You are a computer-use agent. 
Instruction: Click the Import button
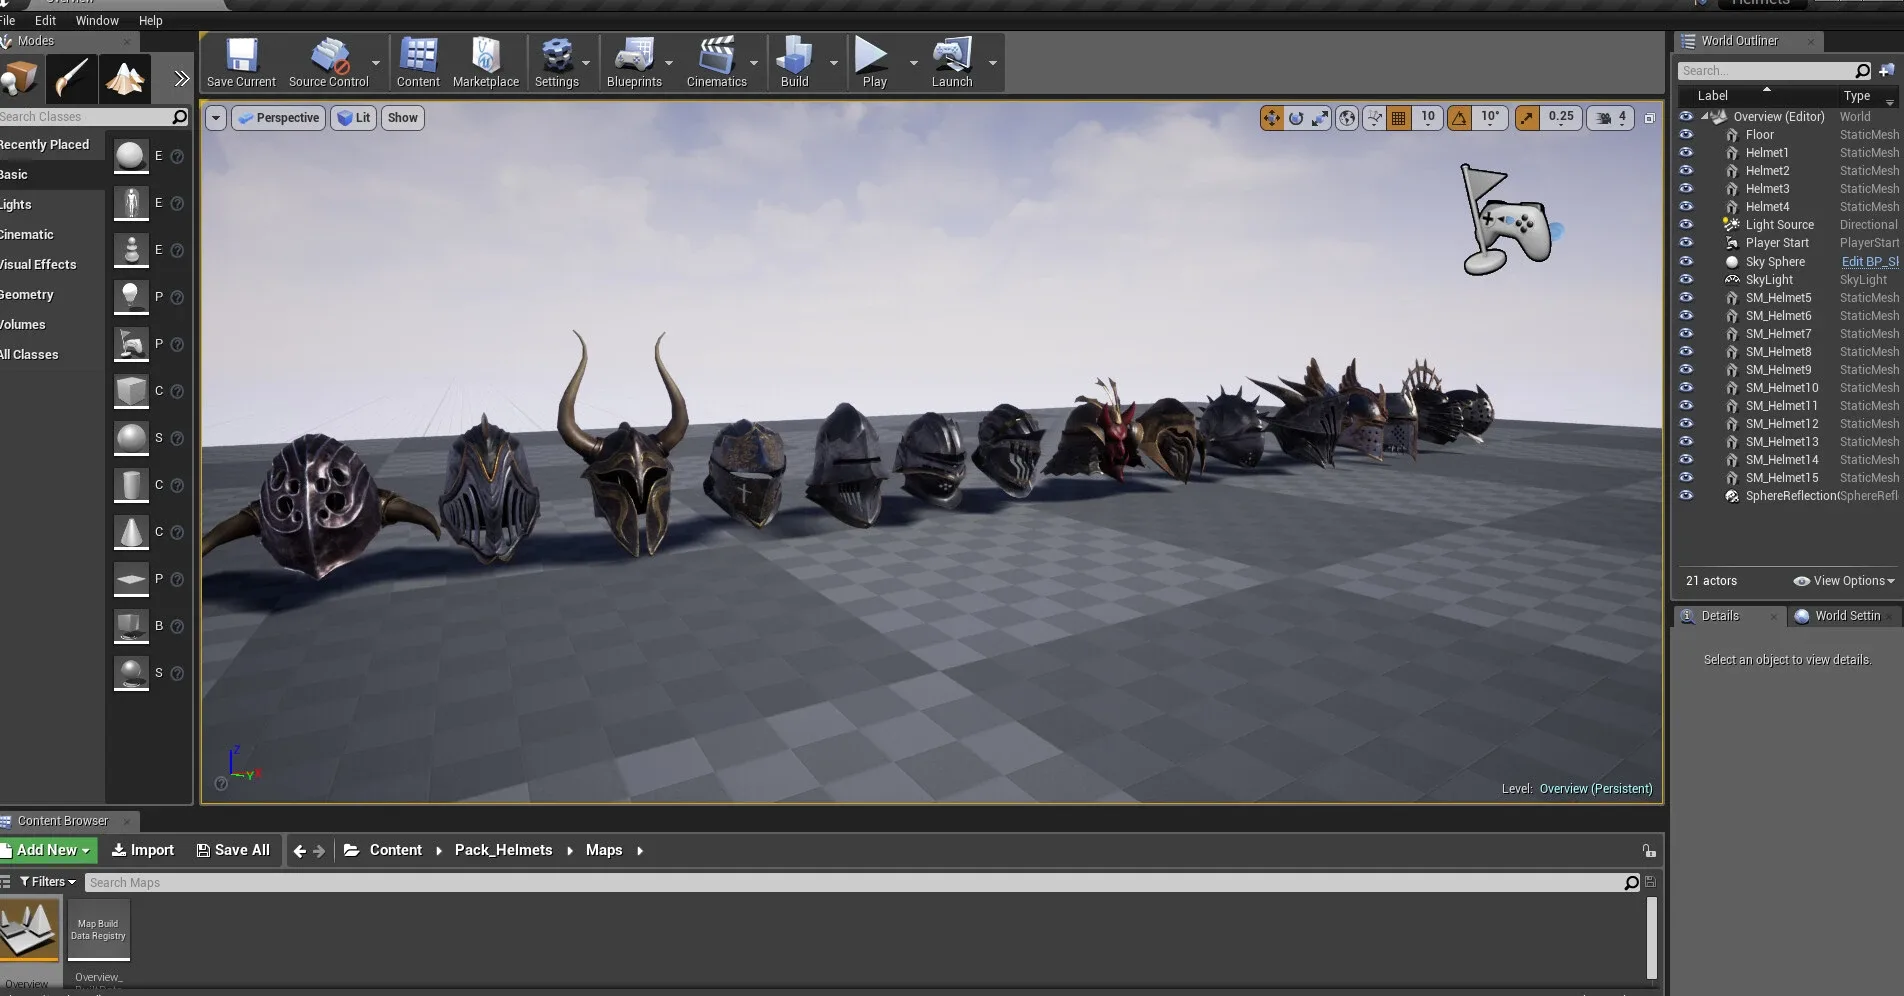pyautogui.click(x=142, y=850)
